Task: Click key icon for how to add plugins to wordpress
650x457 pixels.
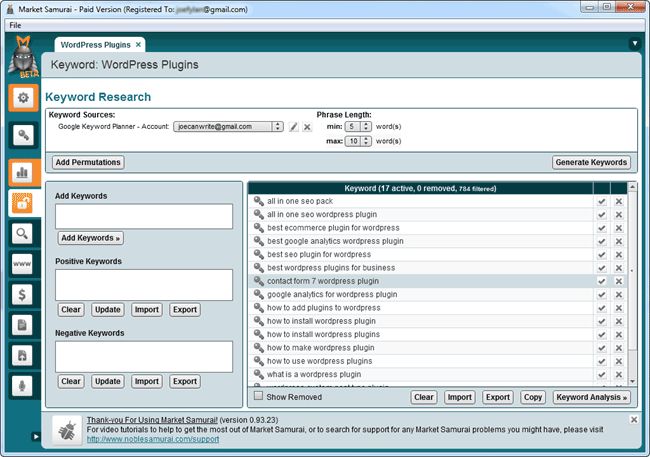Action: coord(259,308)
